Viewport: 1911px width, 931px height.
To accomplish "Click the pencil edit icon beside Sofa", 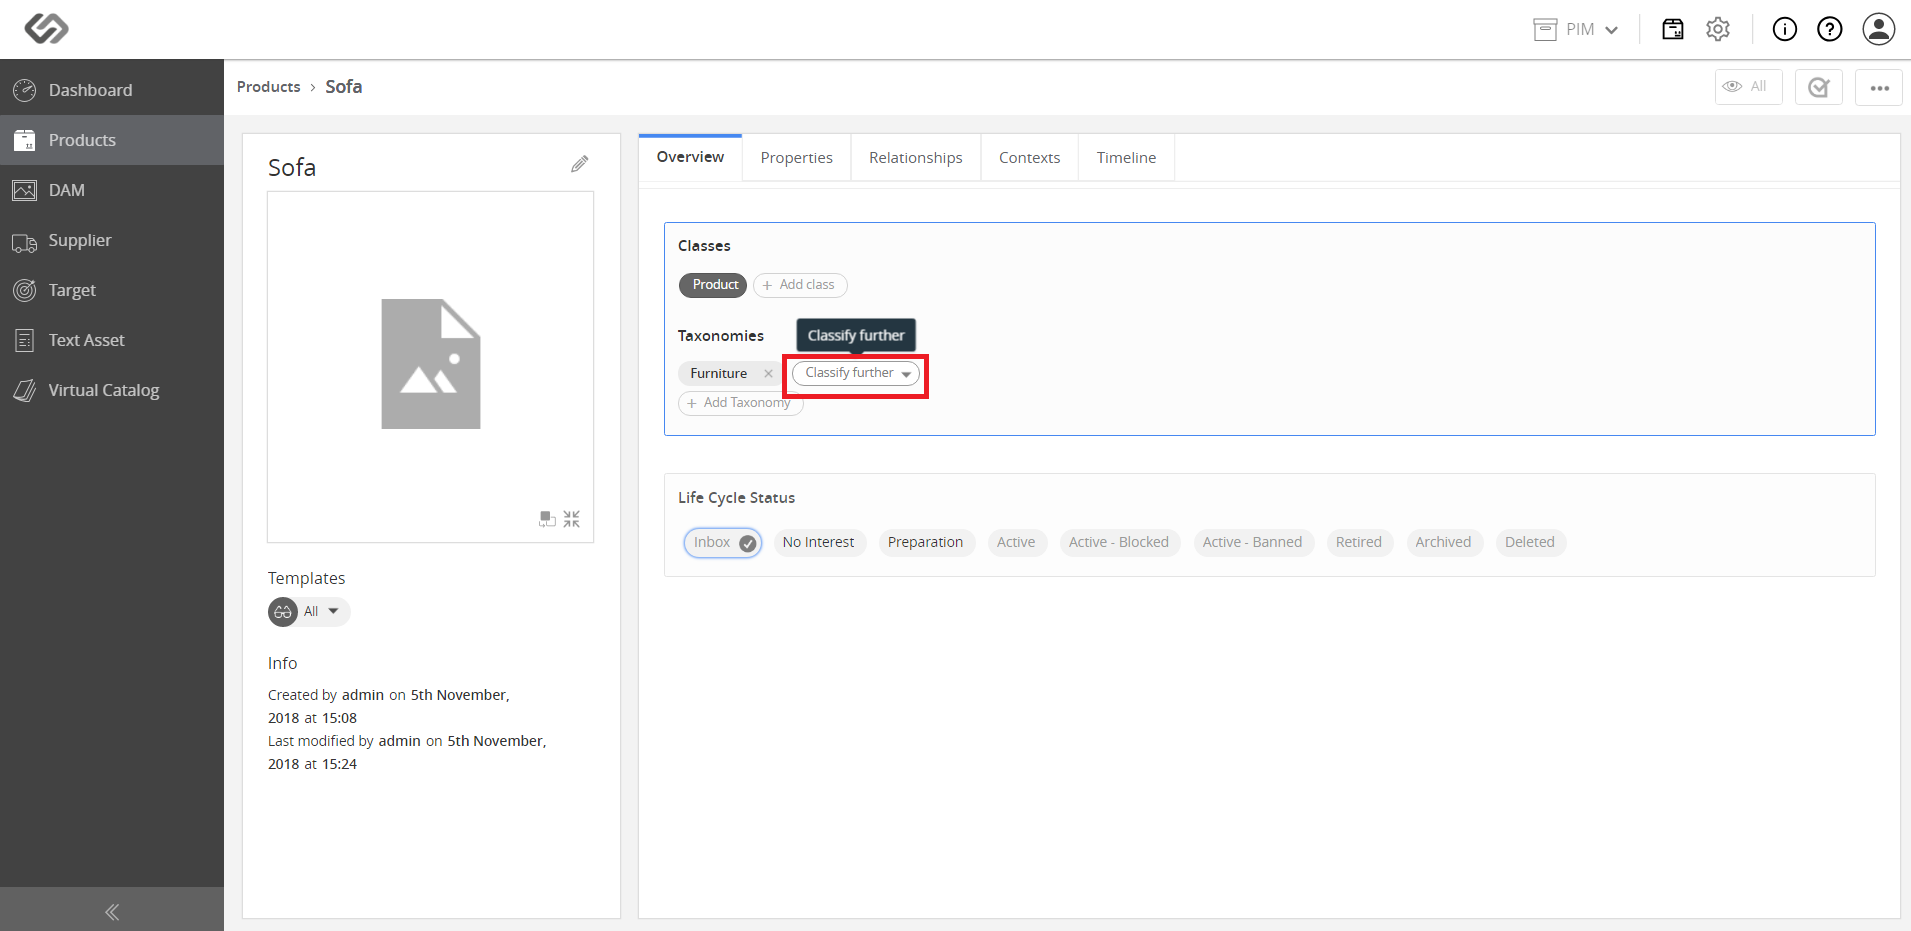I will (579, 164).
